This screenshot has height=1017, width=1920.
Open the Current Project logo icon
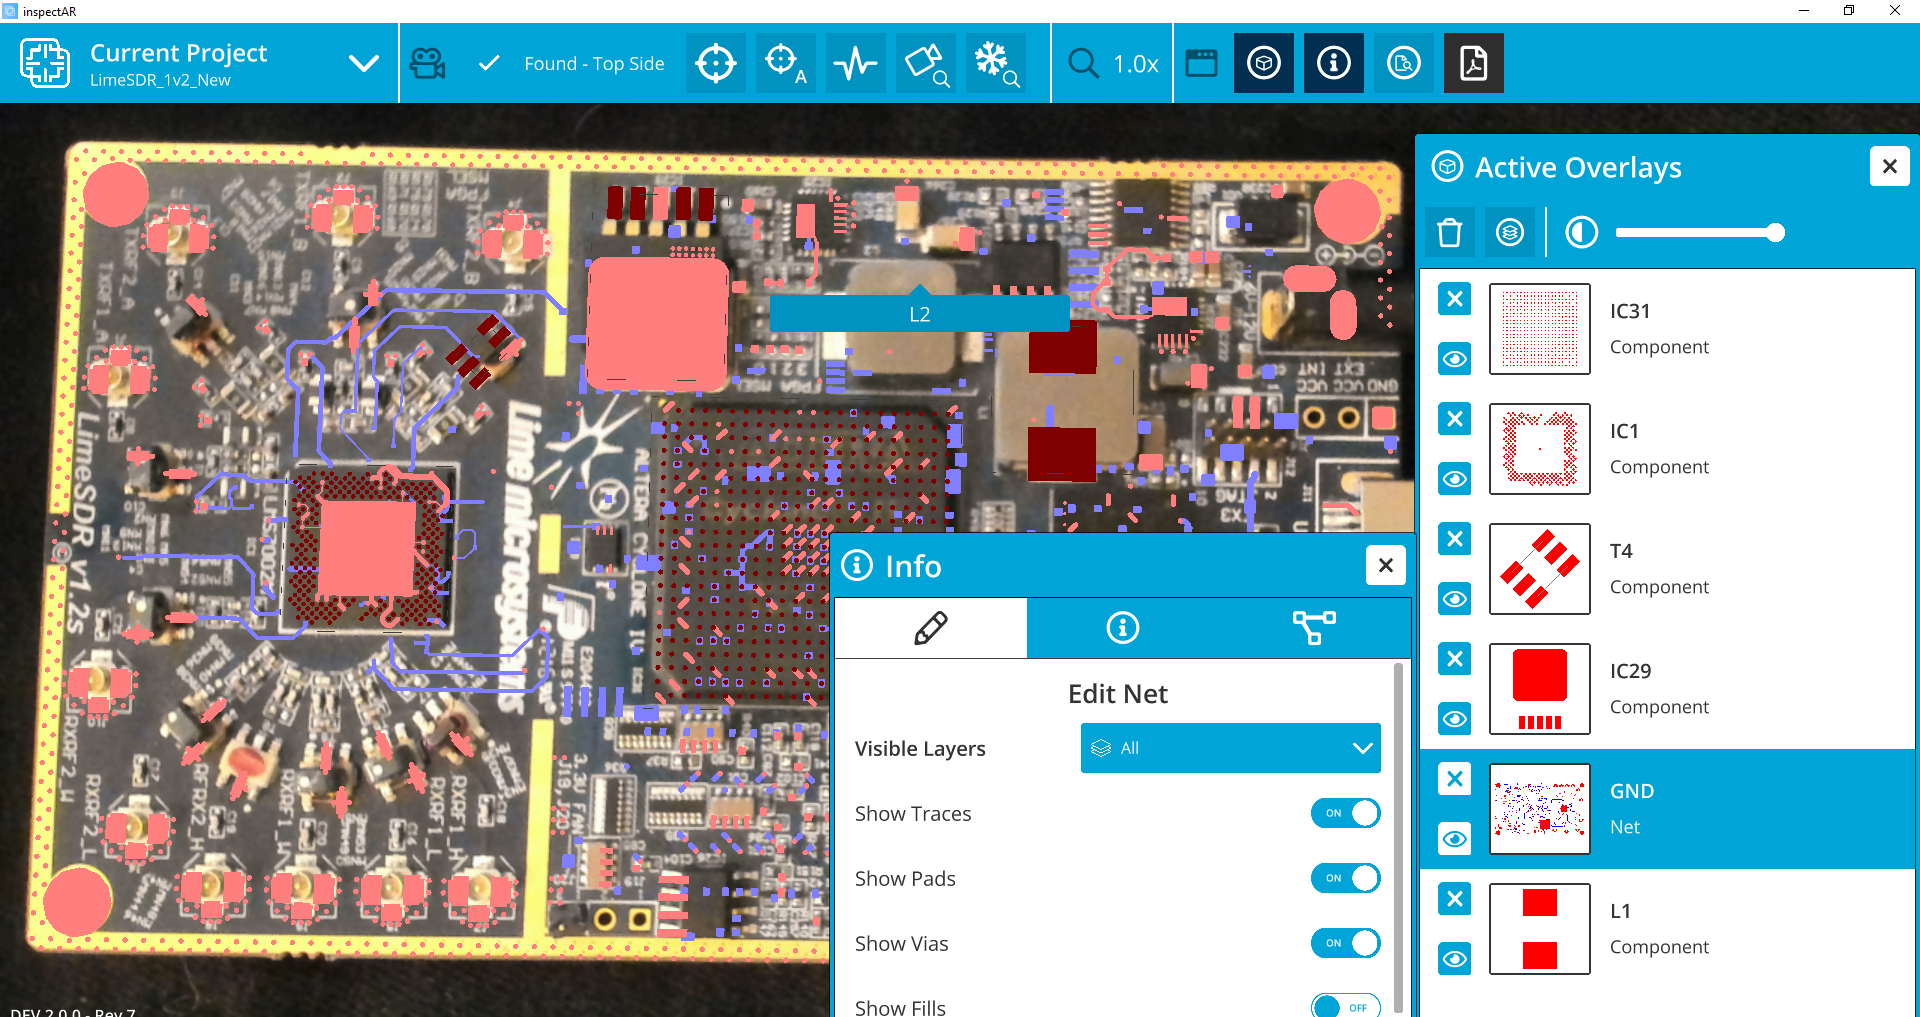pos(44,63)
